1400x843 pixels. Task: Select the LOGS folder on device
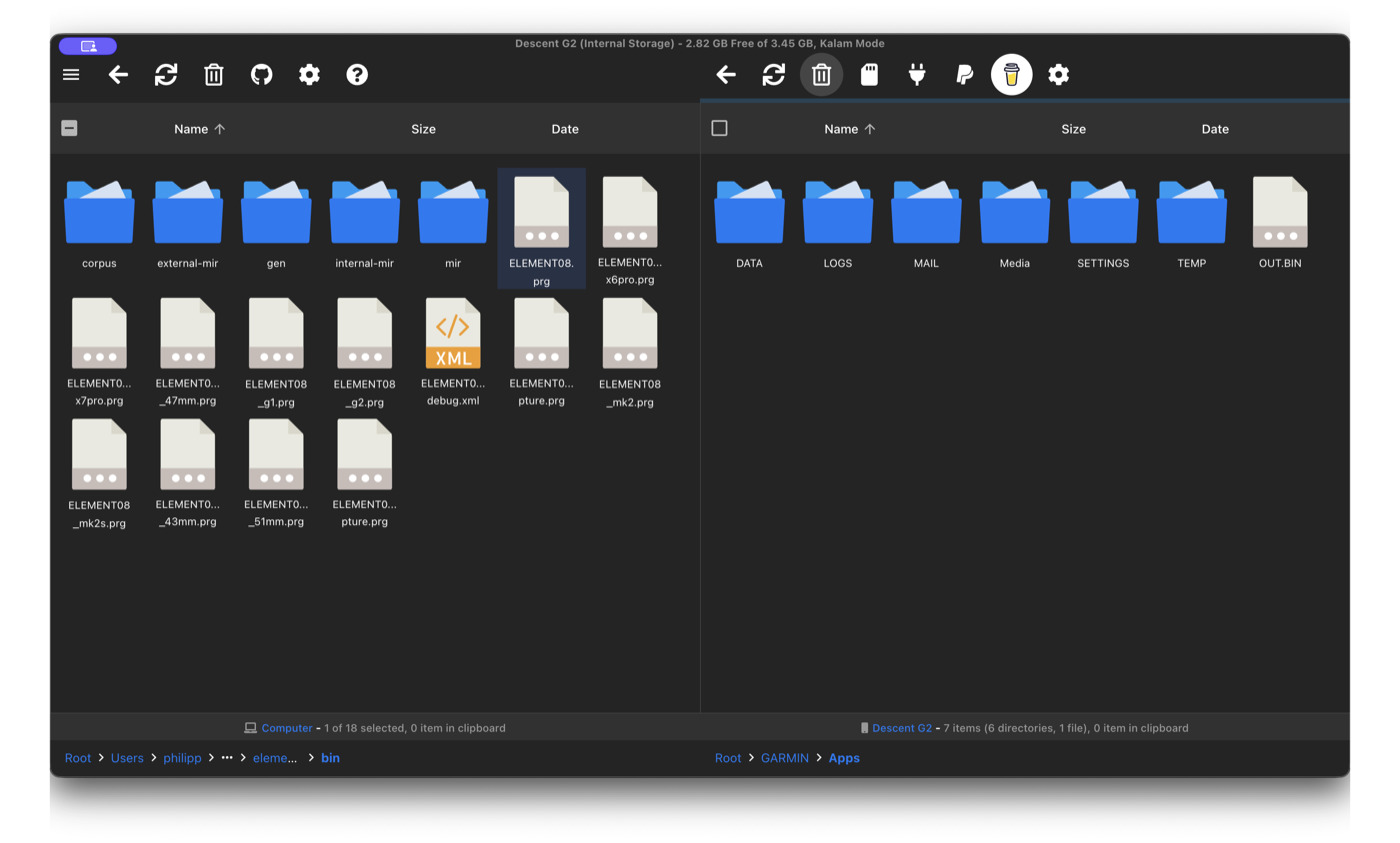pos(838,225)
